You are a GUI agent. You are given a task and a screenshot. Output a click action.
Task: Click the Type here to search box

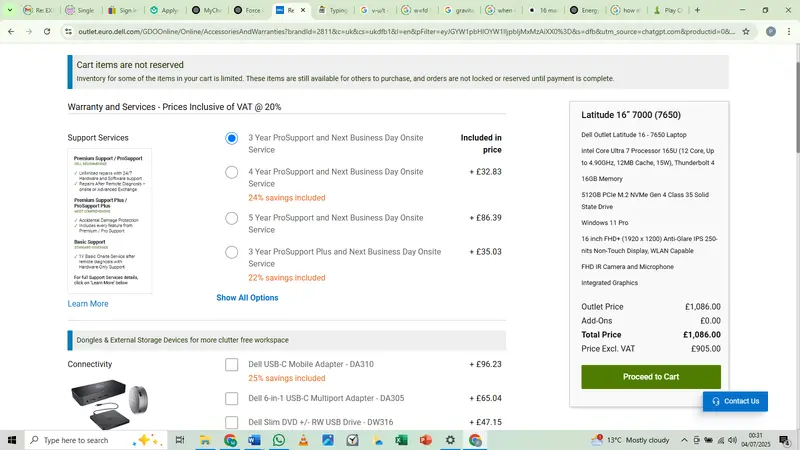95,440
